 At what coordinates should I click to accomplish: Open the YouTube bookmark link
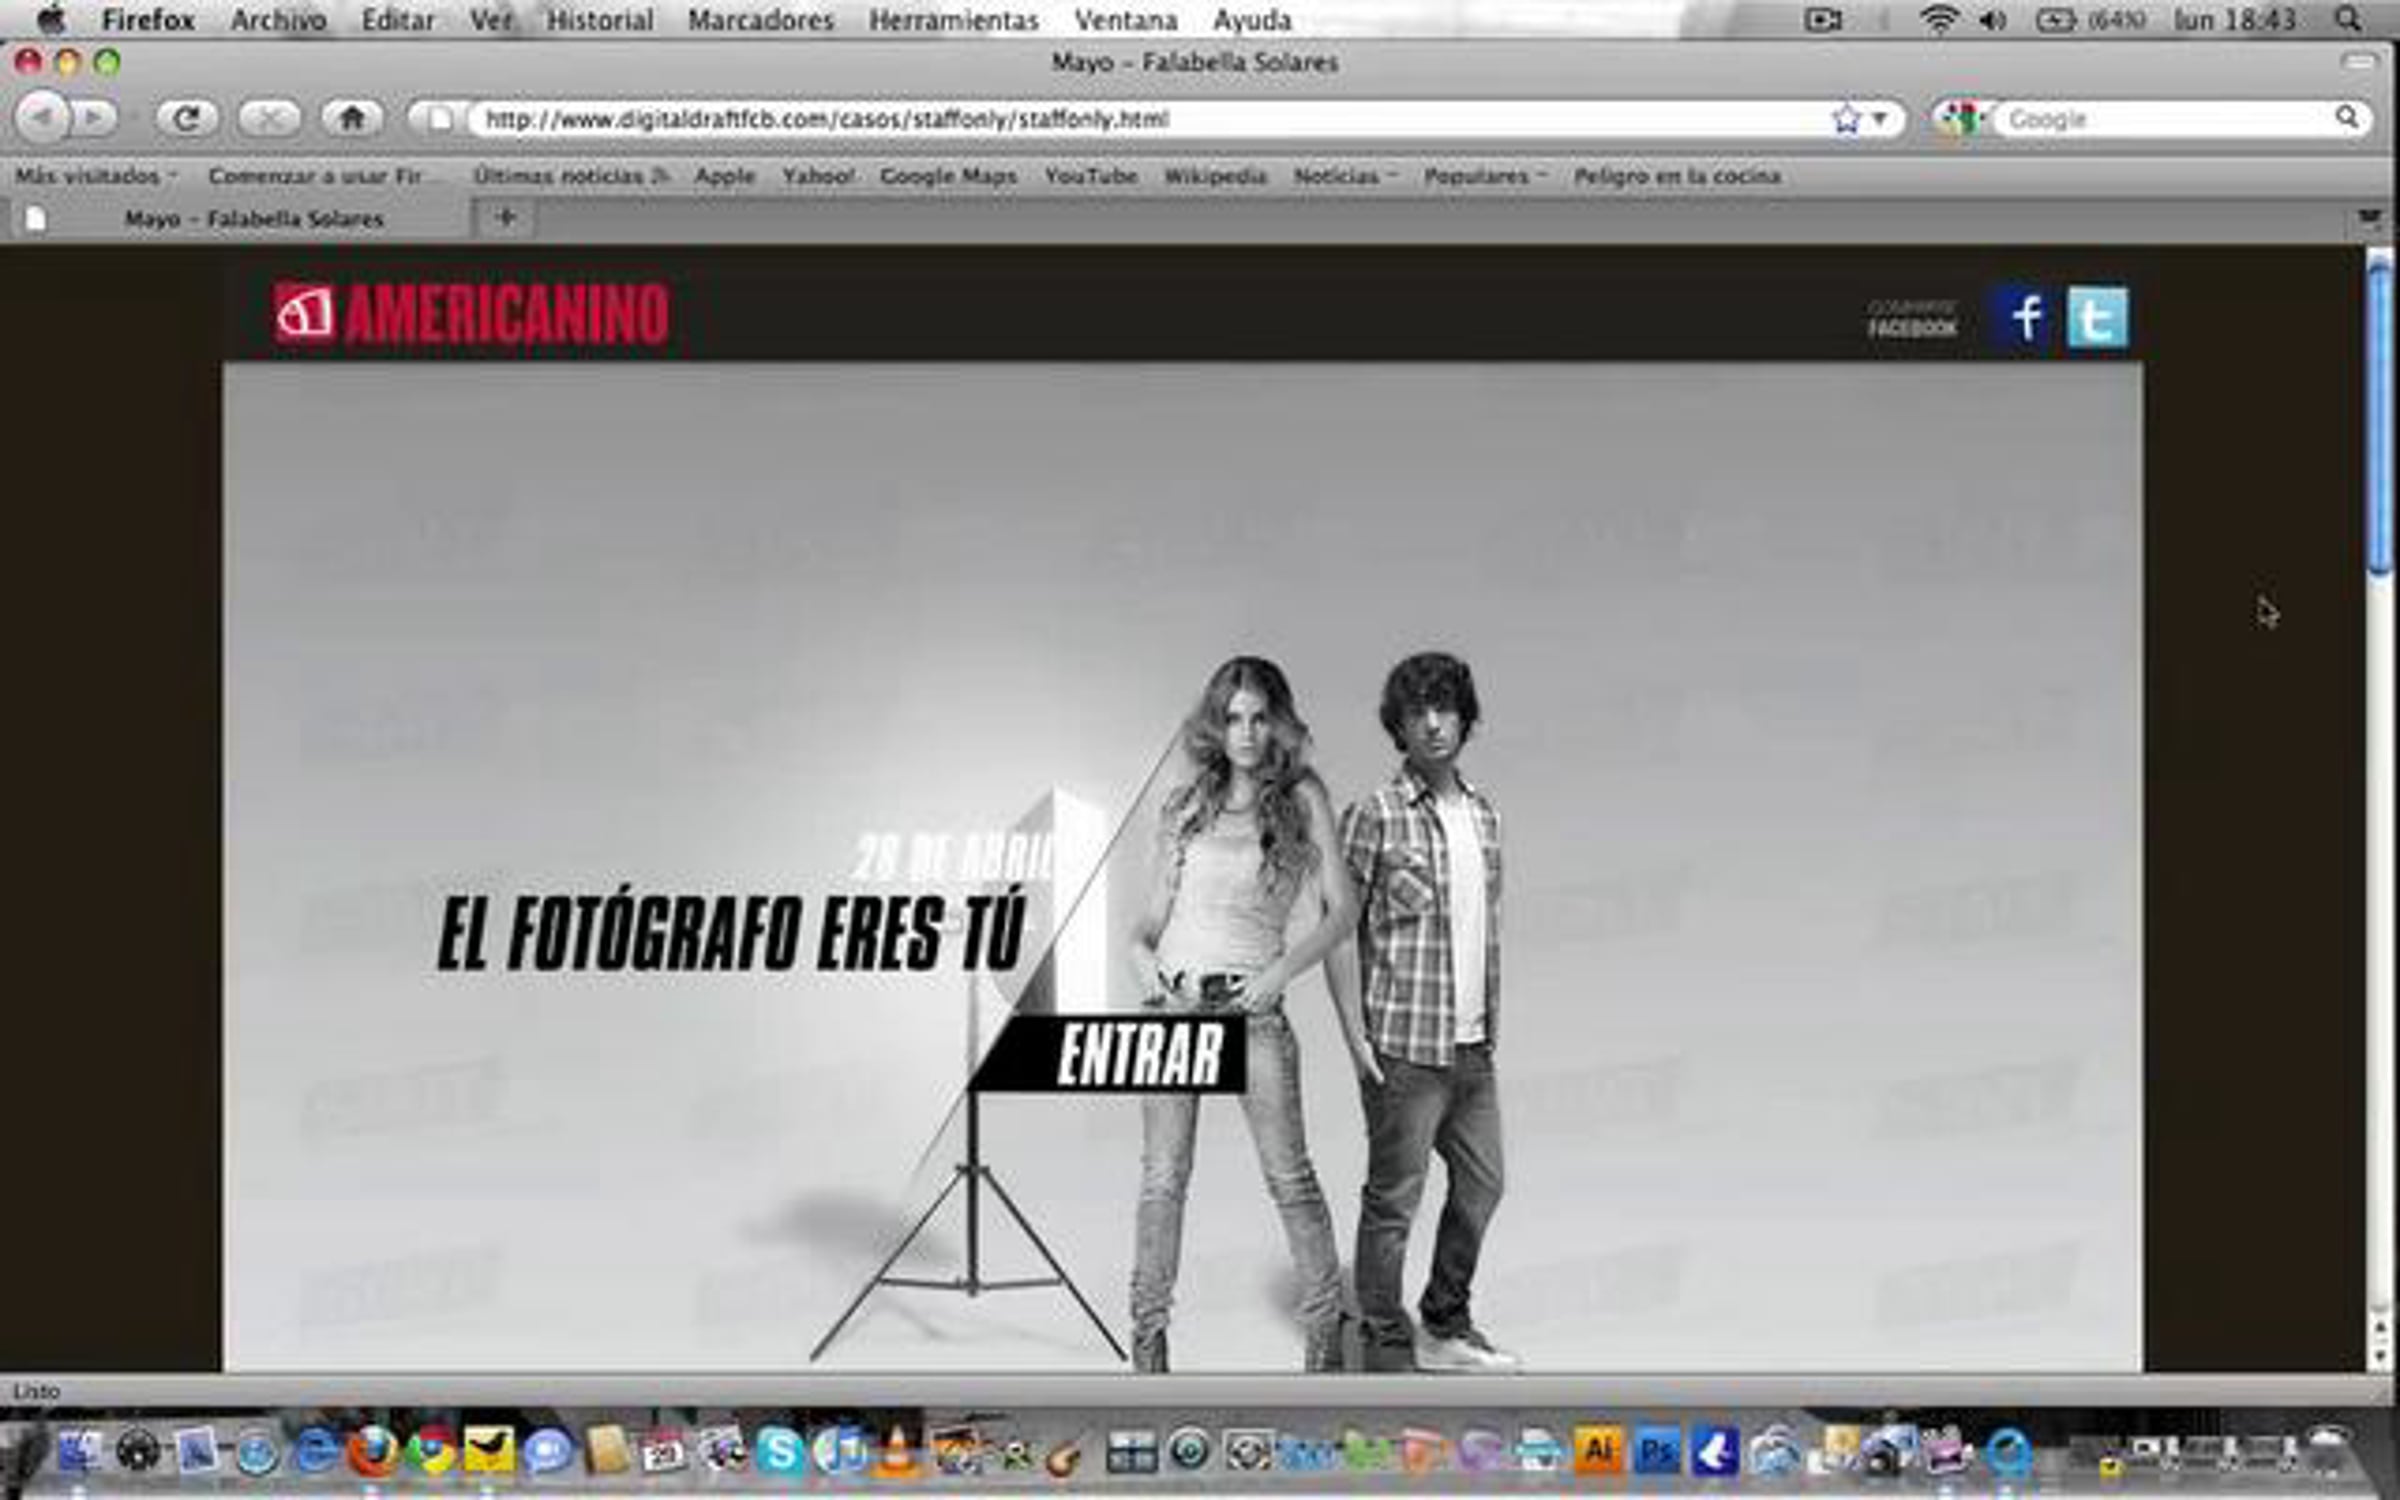pos(1090,176)
